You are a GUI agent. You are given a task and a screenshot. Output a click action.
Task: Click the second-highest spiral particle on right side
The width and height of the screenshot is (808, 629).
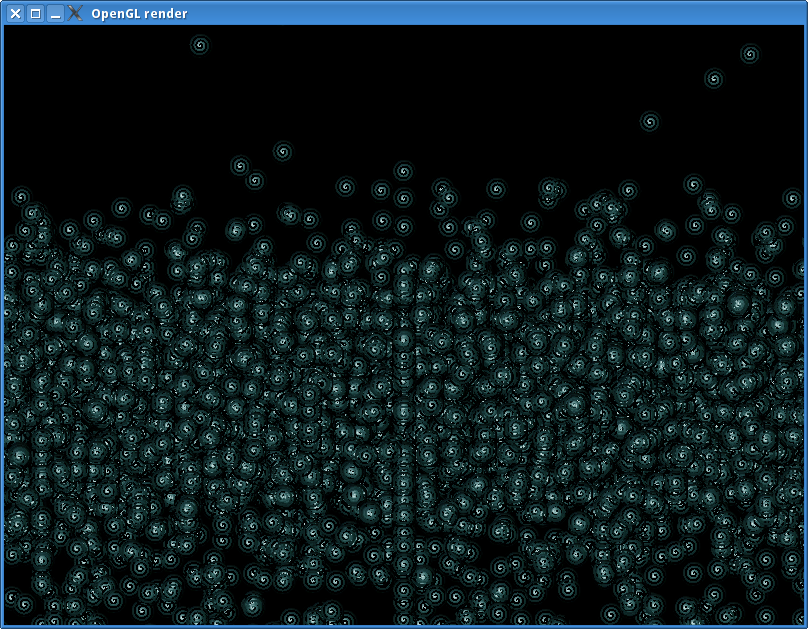click(x=714, y=78)
